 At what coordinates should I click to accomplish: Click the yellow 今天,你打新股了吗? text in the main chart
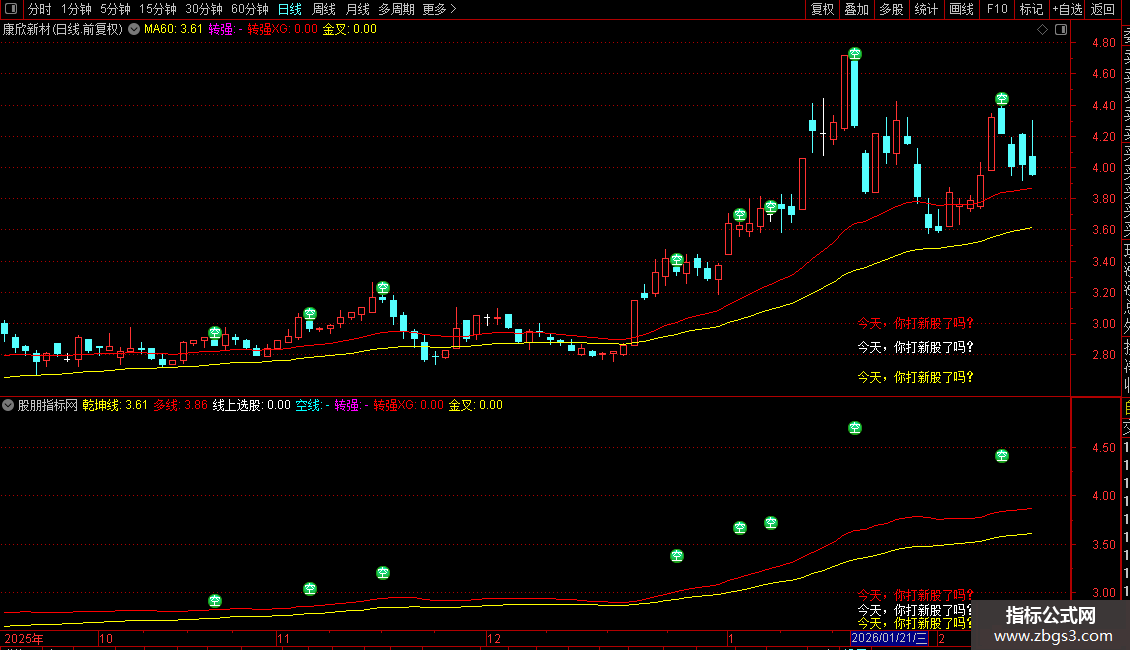915,377
